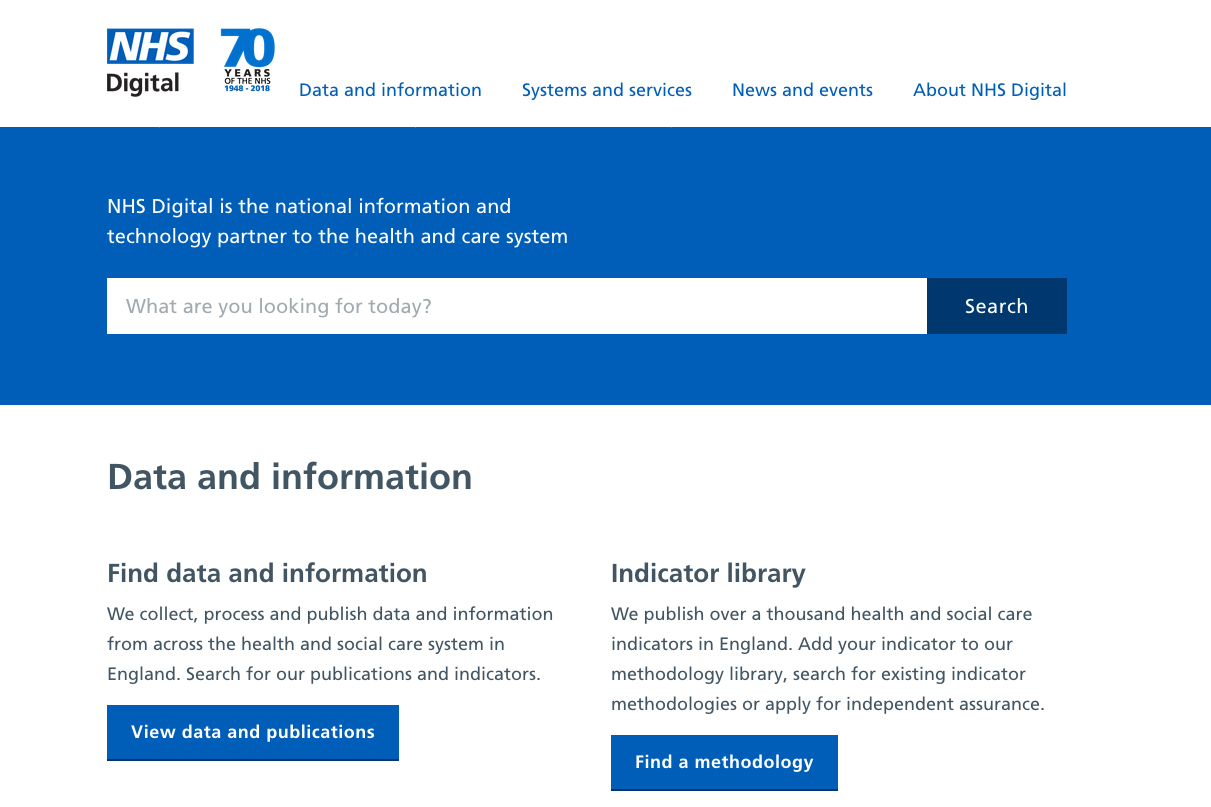The width and height of the screenshot is (1211, 807).
Task: Click the 'national information and technology partner' tagline
Action: pos(337,221)
